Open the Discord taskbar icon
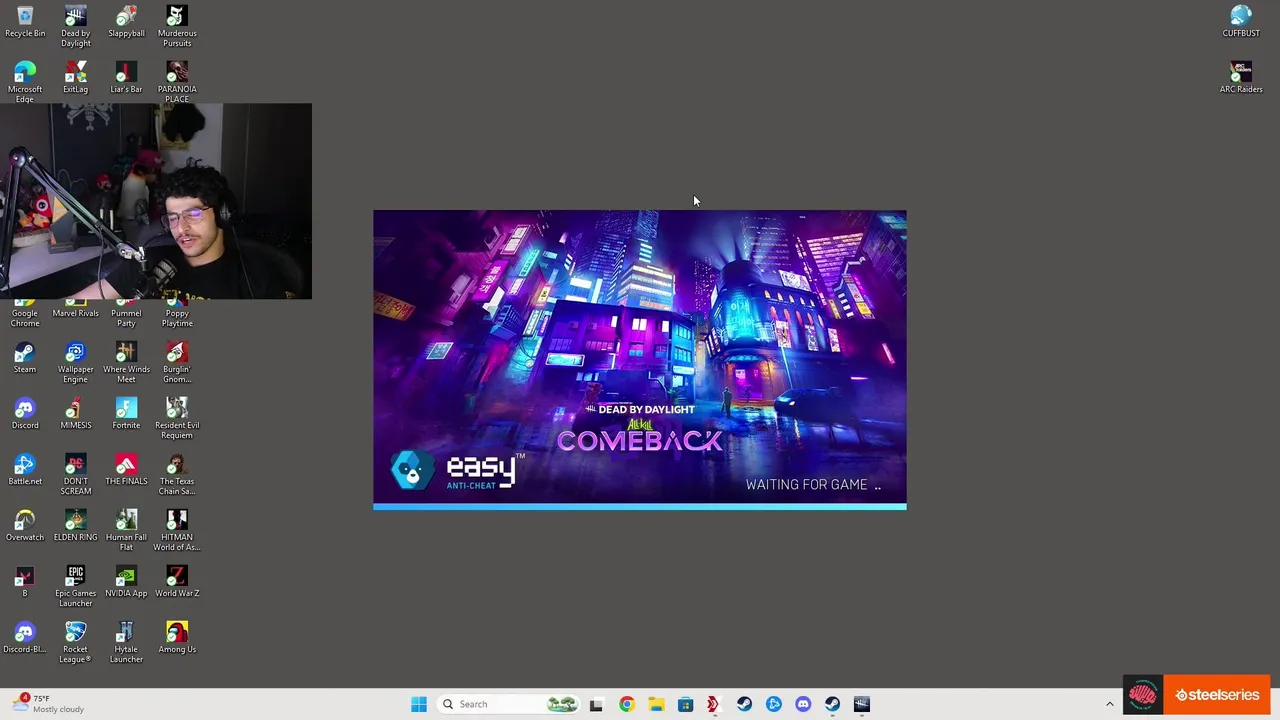The image size is (1280, 720). pyautogui.click(x=803, y=704)
